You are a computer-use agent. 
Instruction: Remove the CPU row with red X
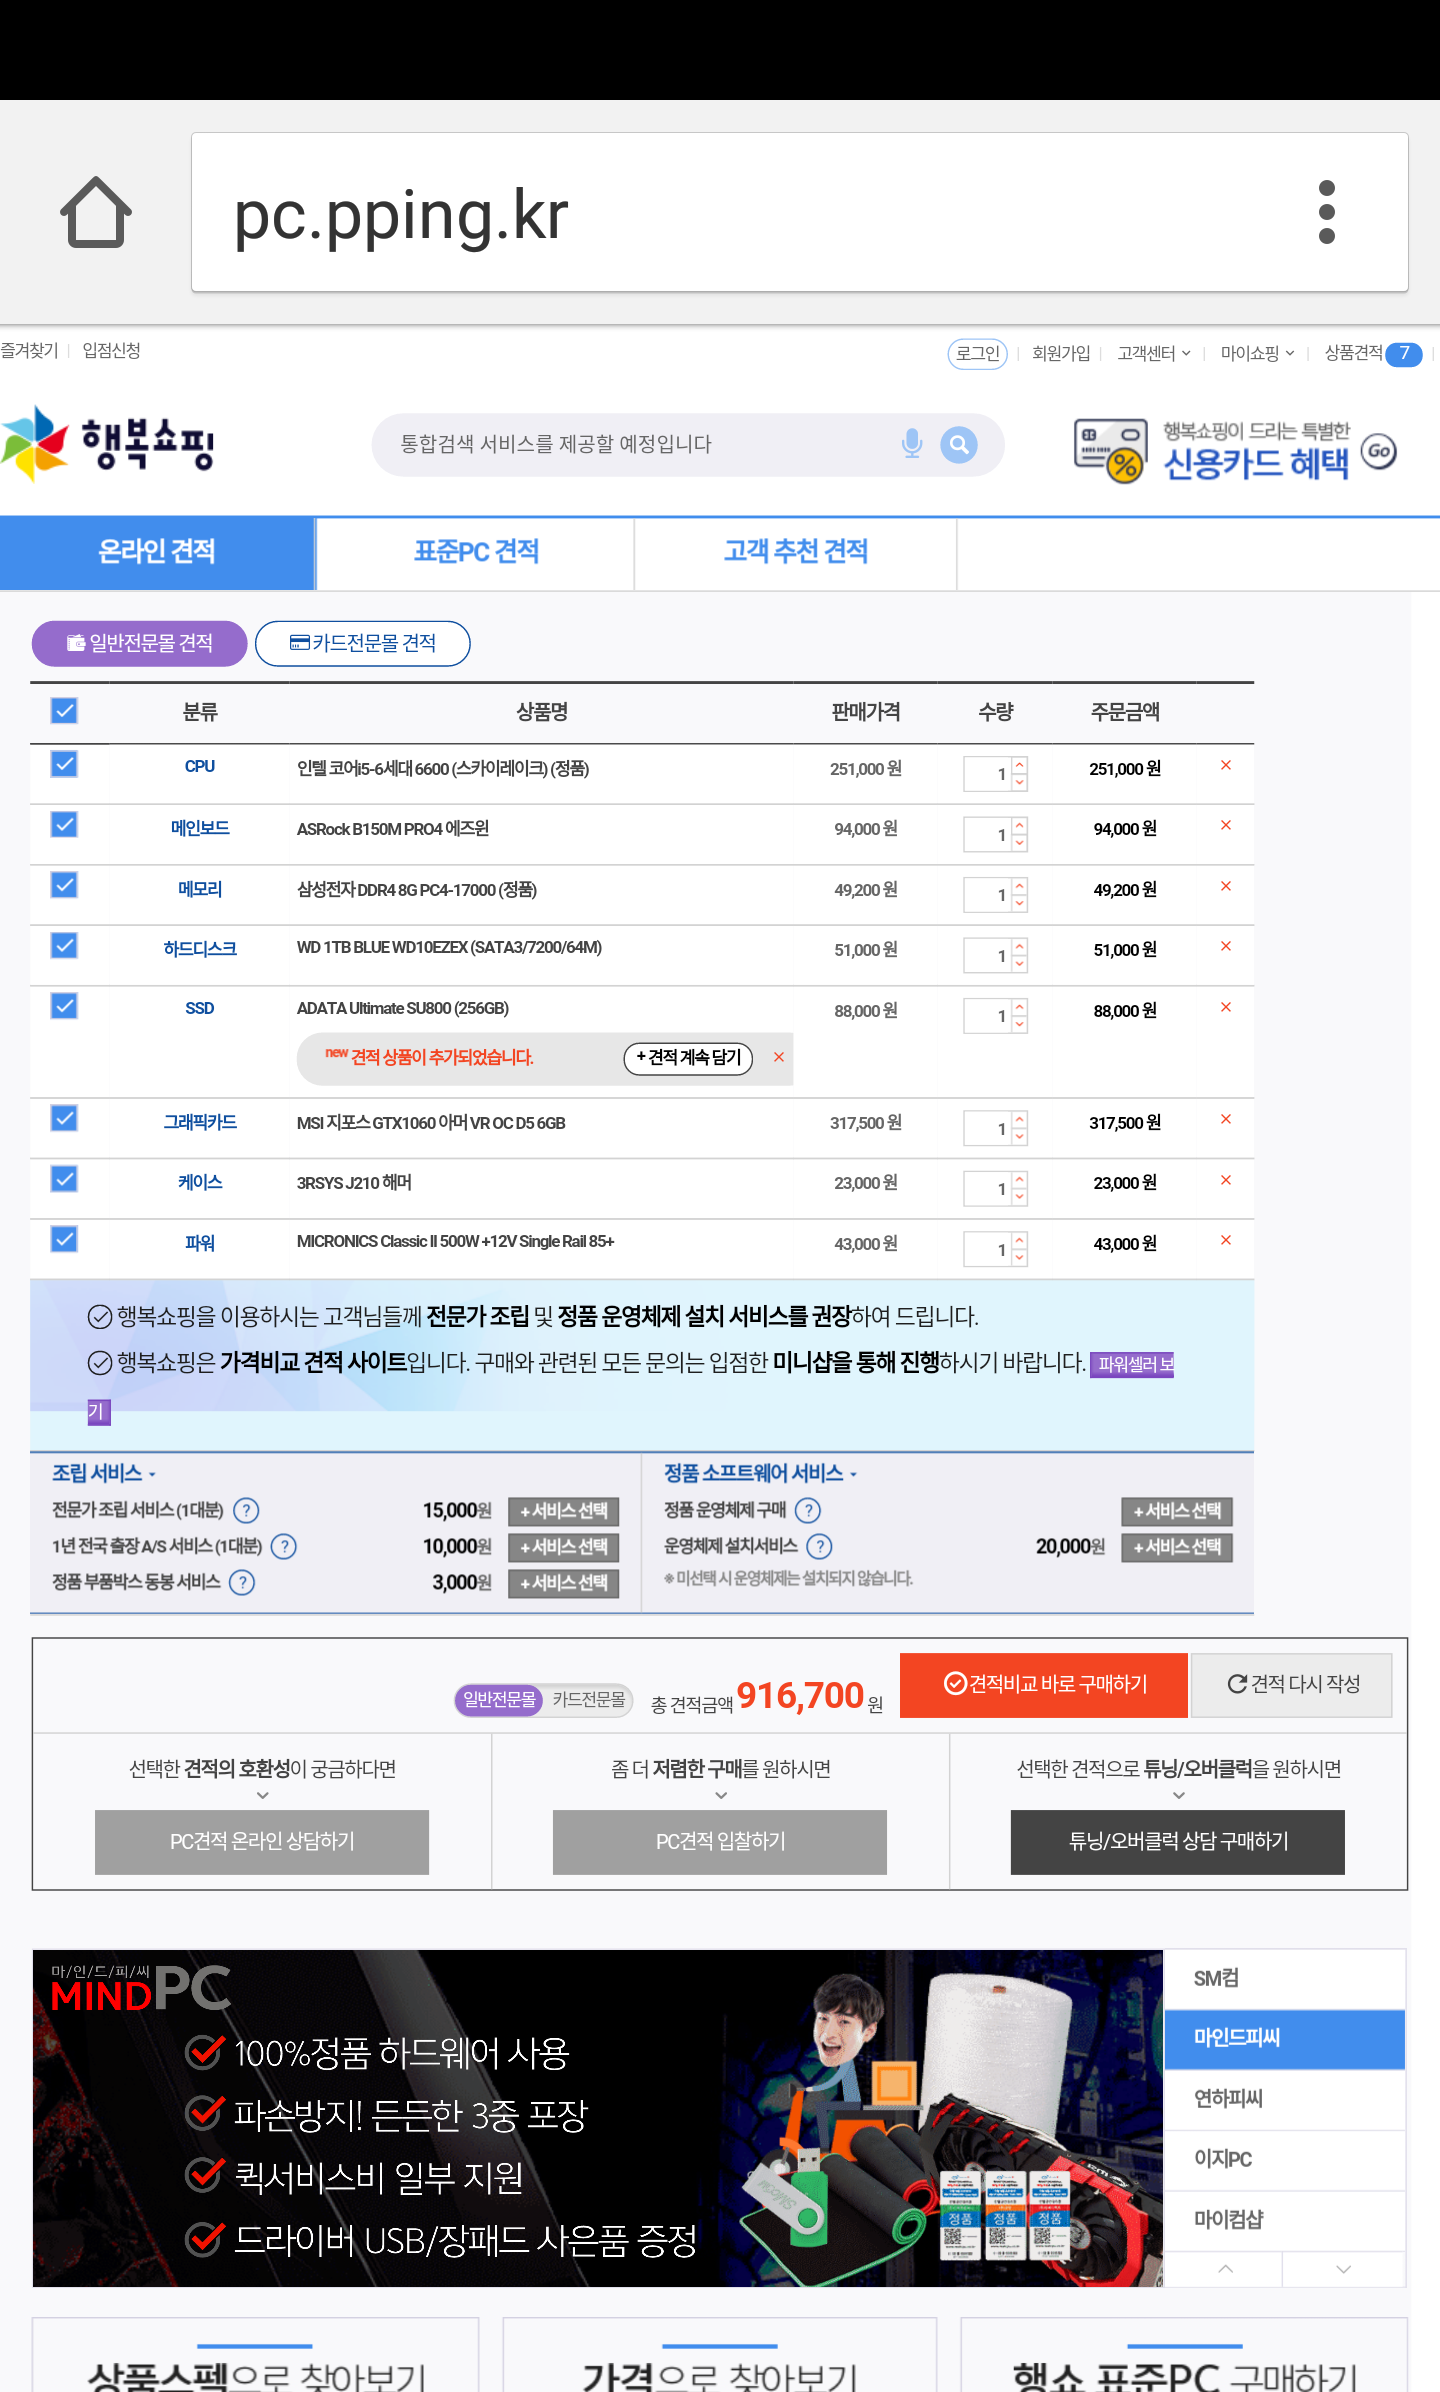pyautogui.click(x=1225, y=766)
